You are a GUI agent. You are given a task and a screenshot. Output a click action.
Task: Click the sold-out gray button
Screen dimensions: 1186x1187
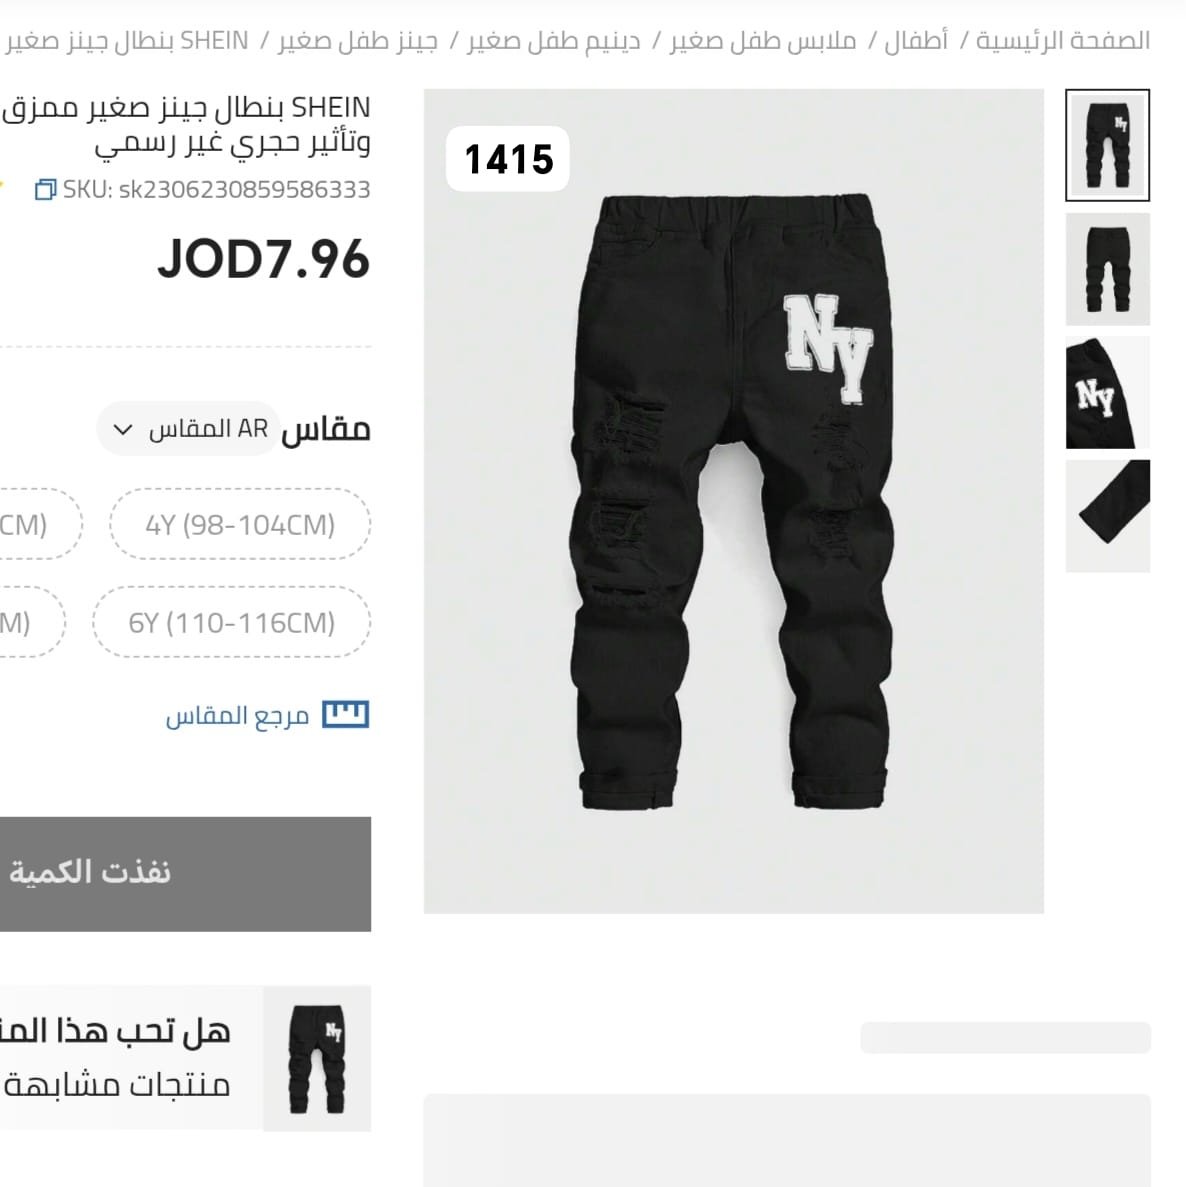coord(185,874)
